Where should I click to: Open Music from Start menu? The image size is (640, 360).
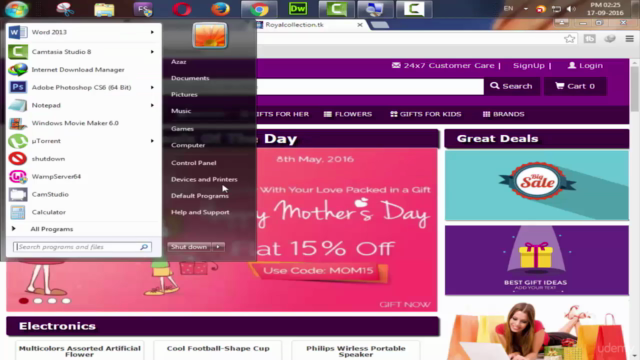point(181,111)
